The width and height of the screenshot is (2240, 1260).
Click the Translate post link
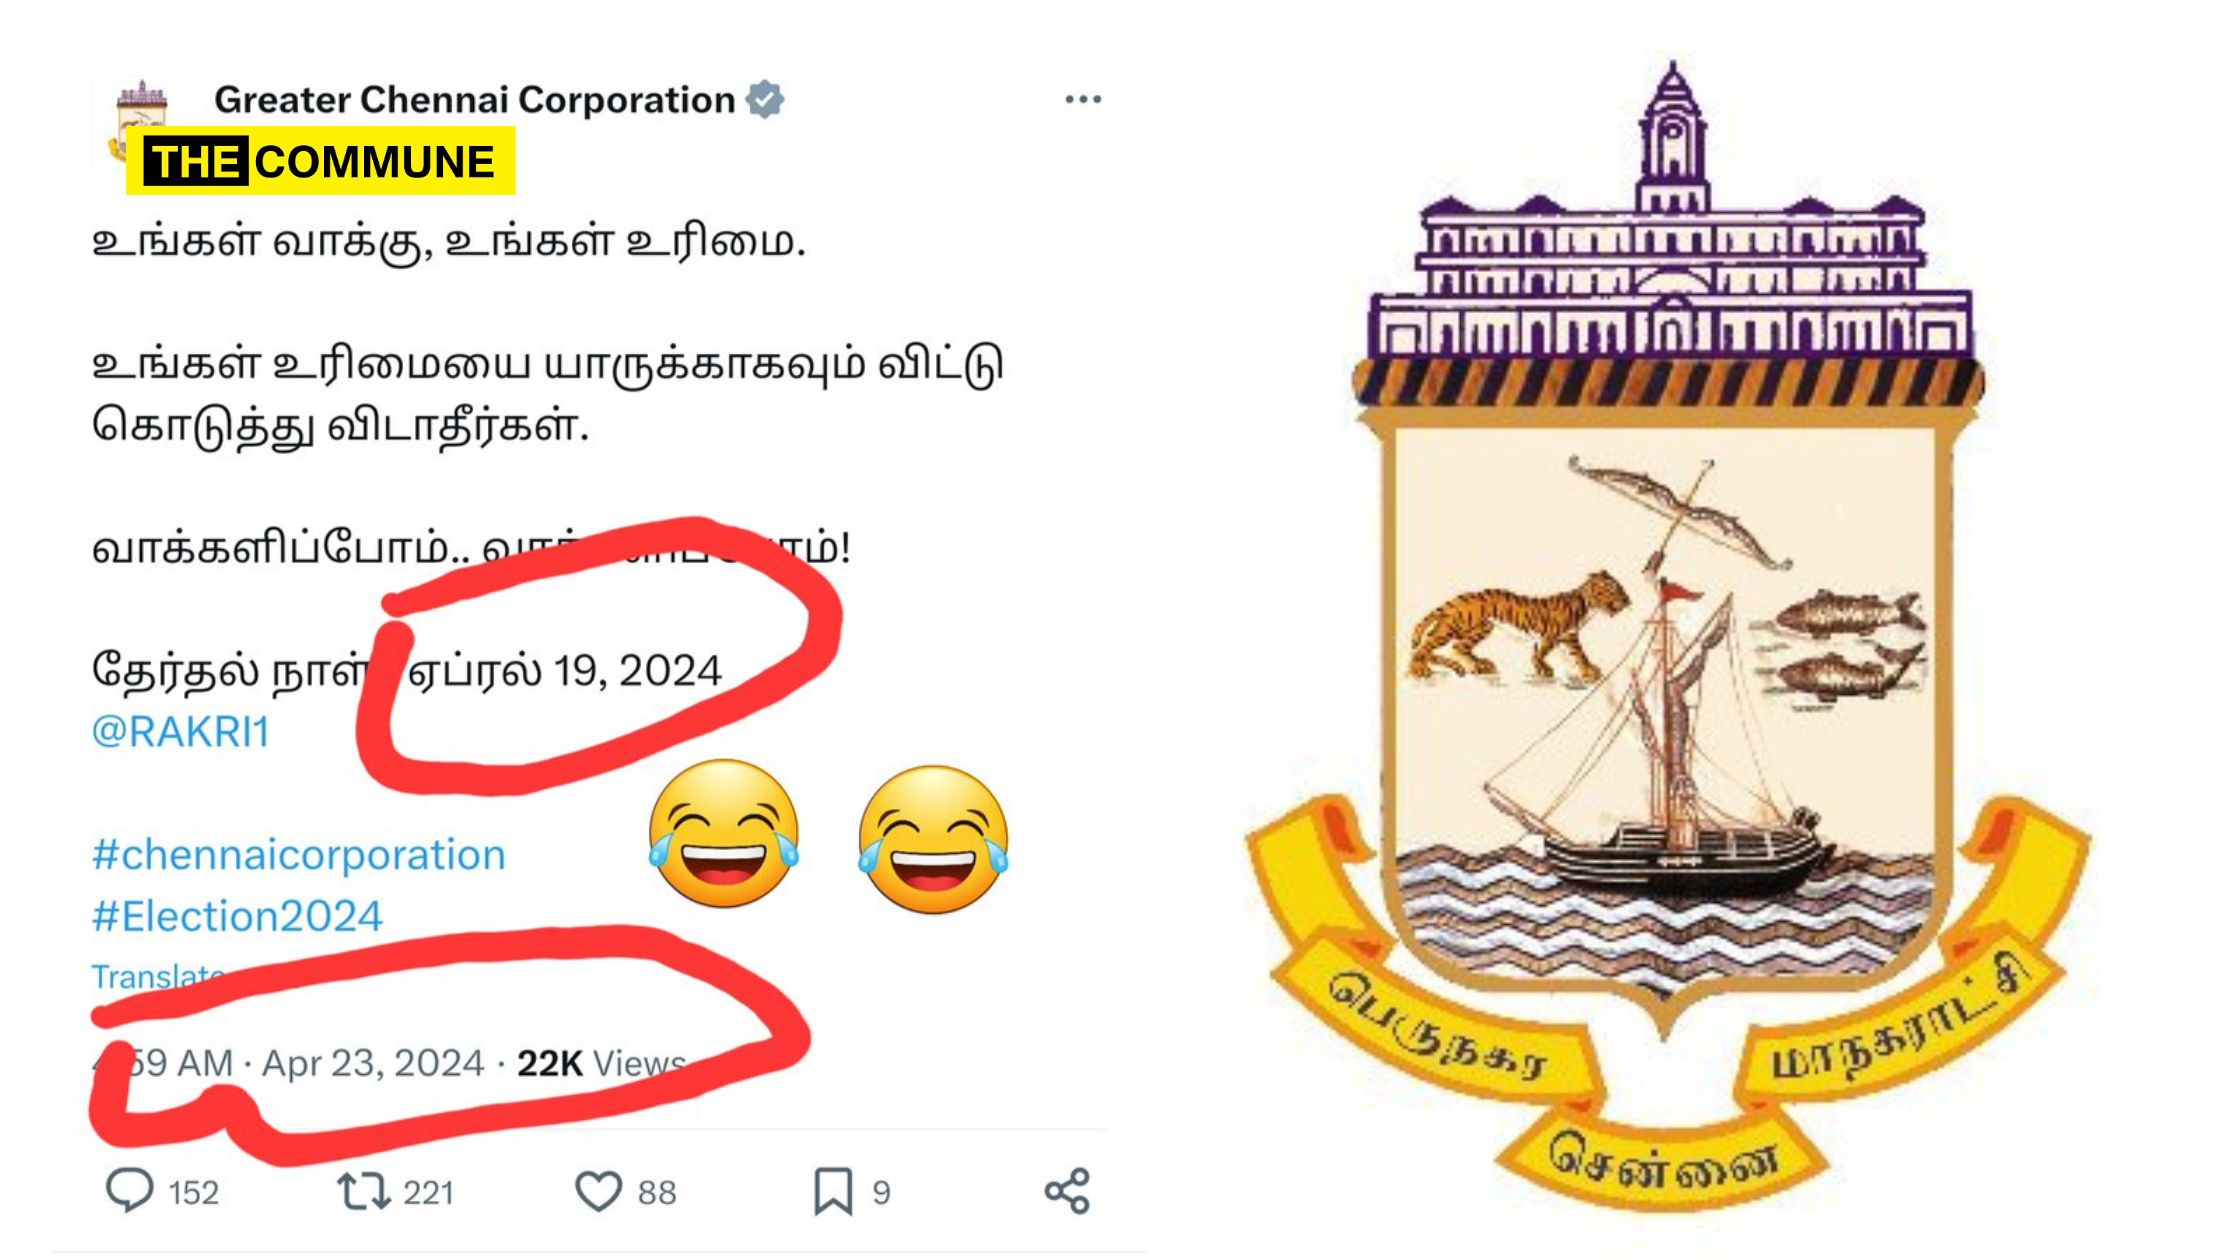pos(158,976)
